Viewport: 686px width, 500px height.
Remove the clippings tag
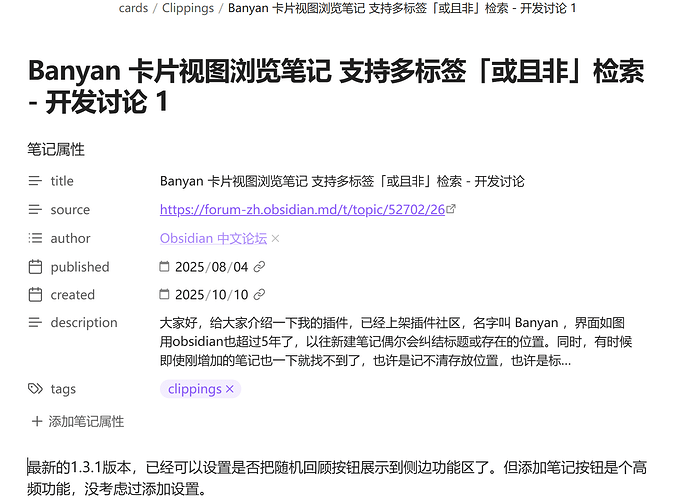pyautogui.click(x=230, y=389)
